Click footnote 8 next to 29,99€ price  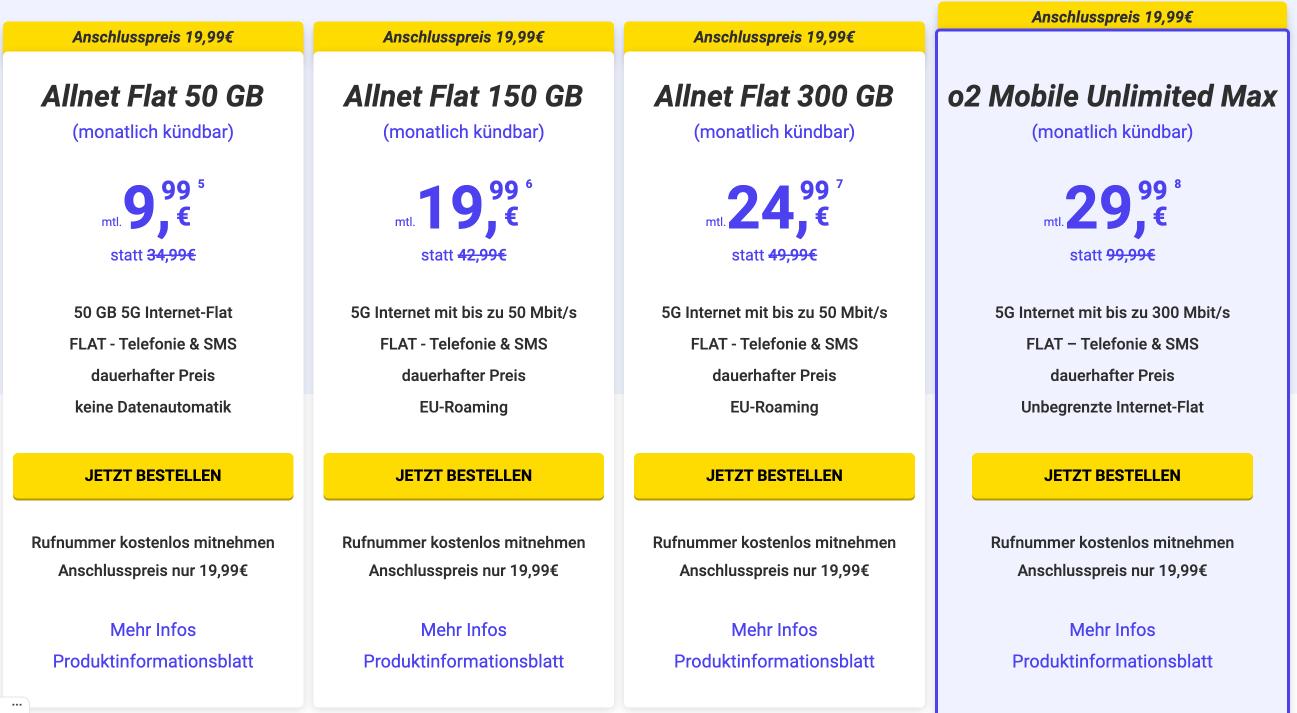(1178, 184)
